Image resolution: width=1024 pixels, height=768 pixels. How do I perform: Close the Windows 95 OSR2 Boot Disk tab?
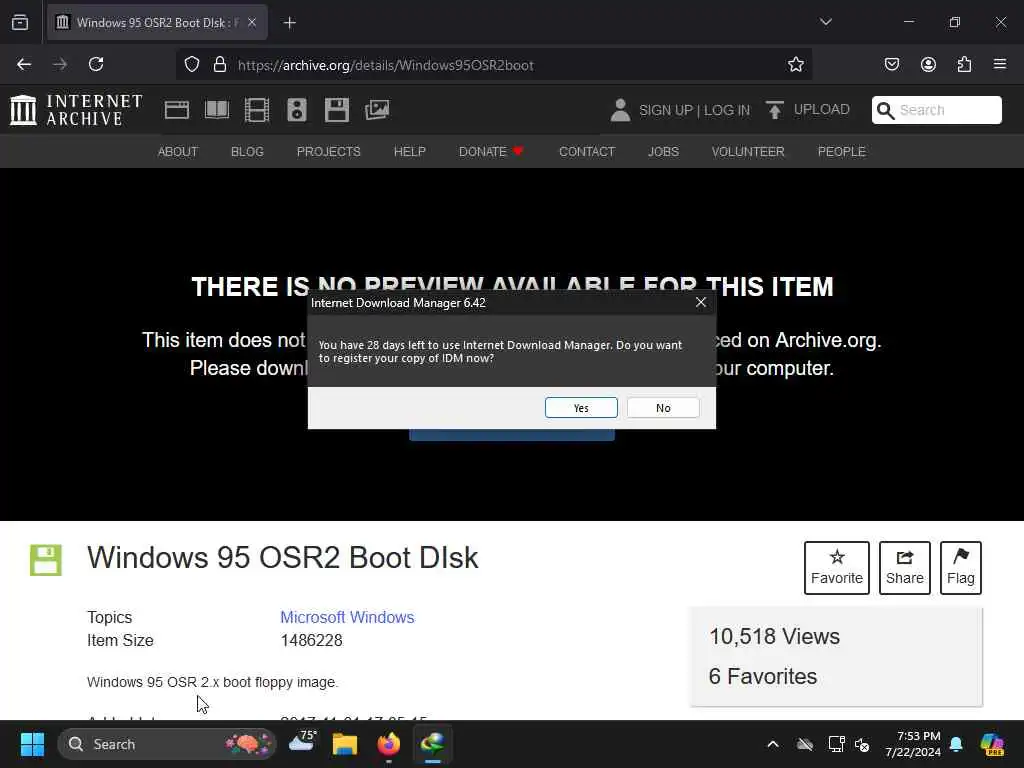(x=252, y=22)
